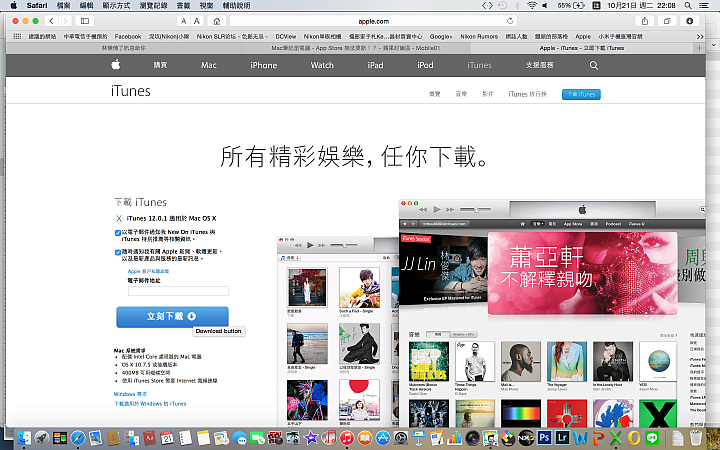Open Spotlight search in the menu bar

[x=688, y=6]
